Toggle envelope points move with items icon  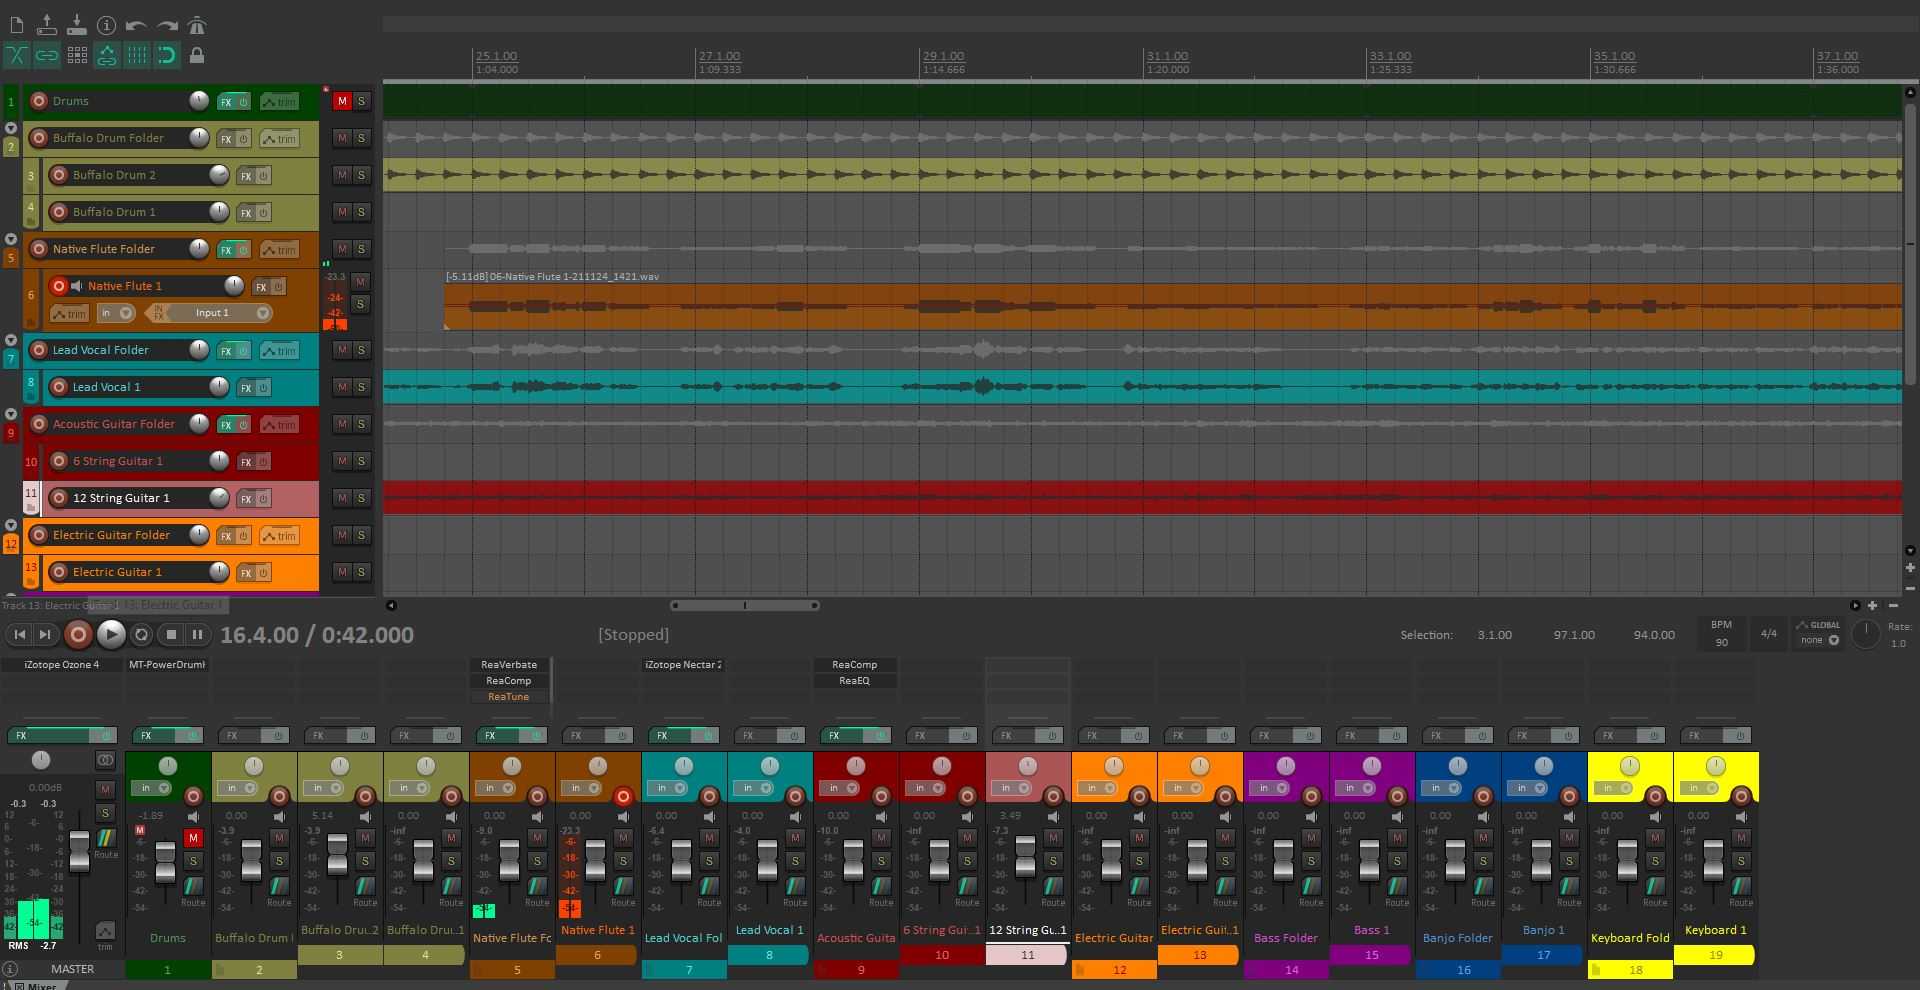[107, 55]
